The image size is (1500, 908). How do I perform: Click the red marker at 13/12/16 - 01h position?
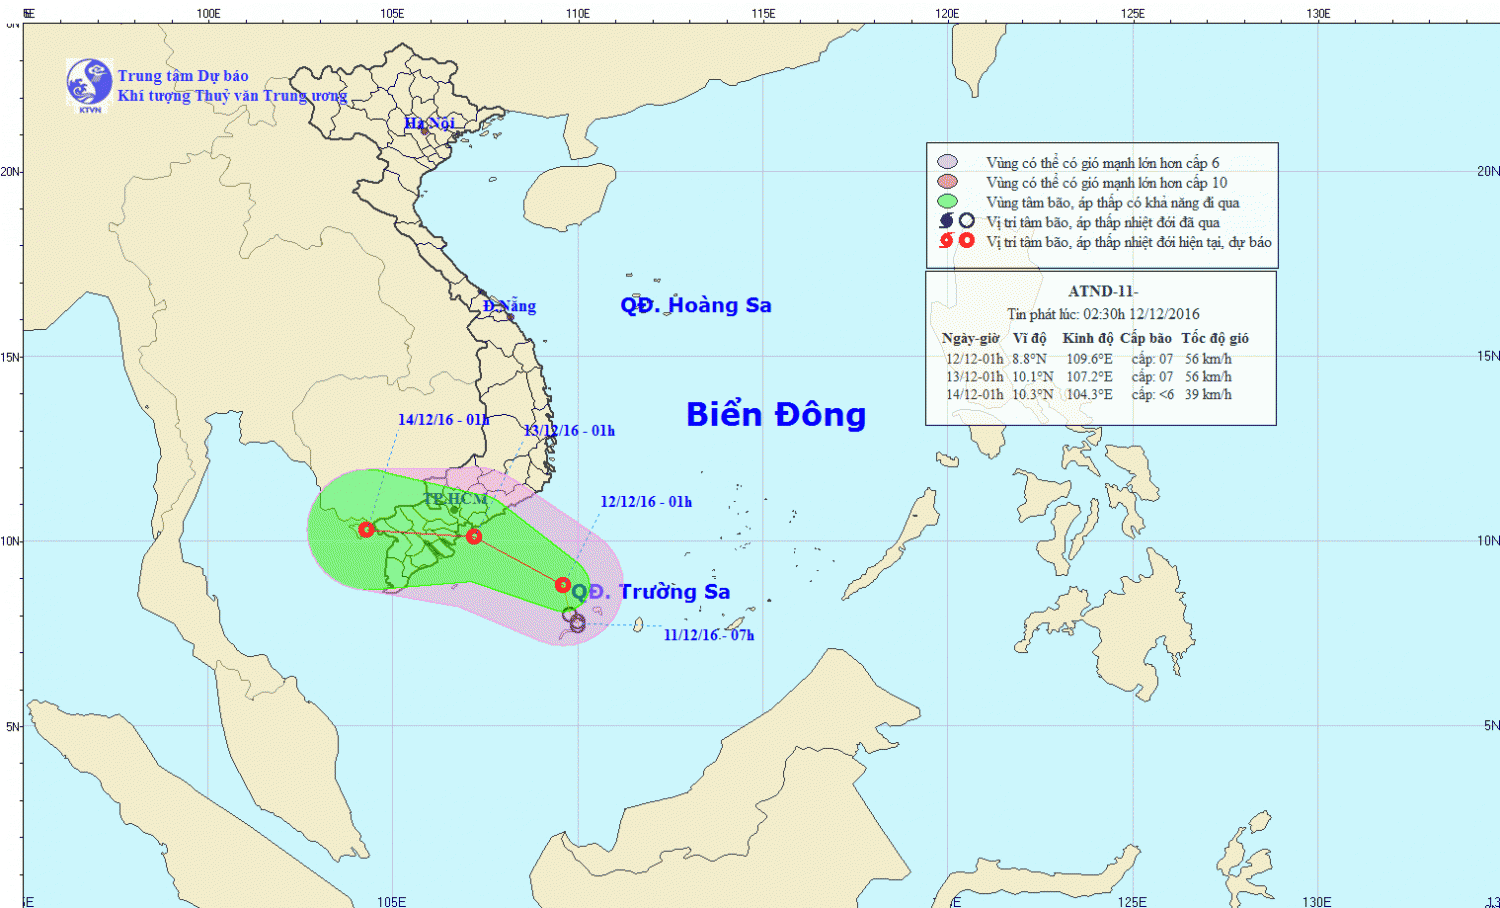click(474, 537)
